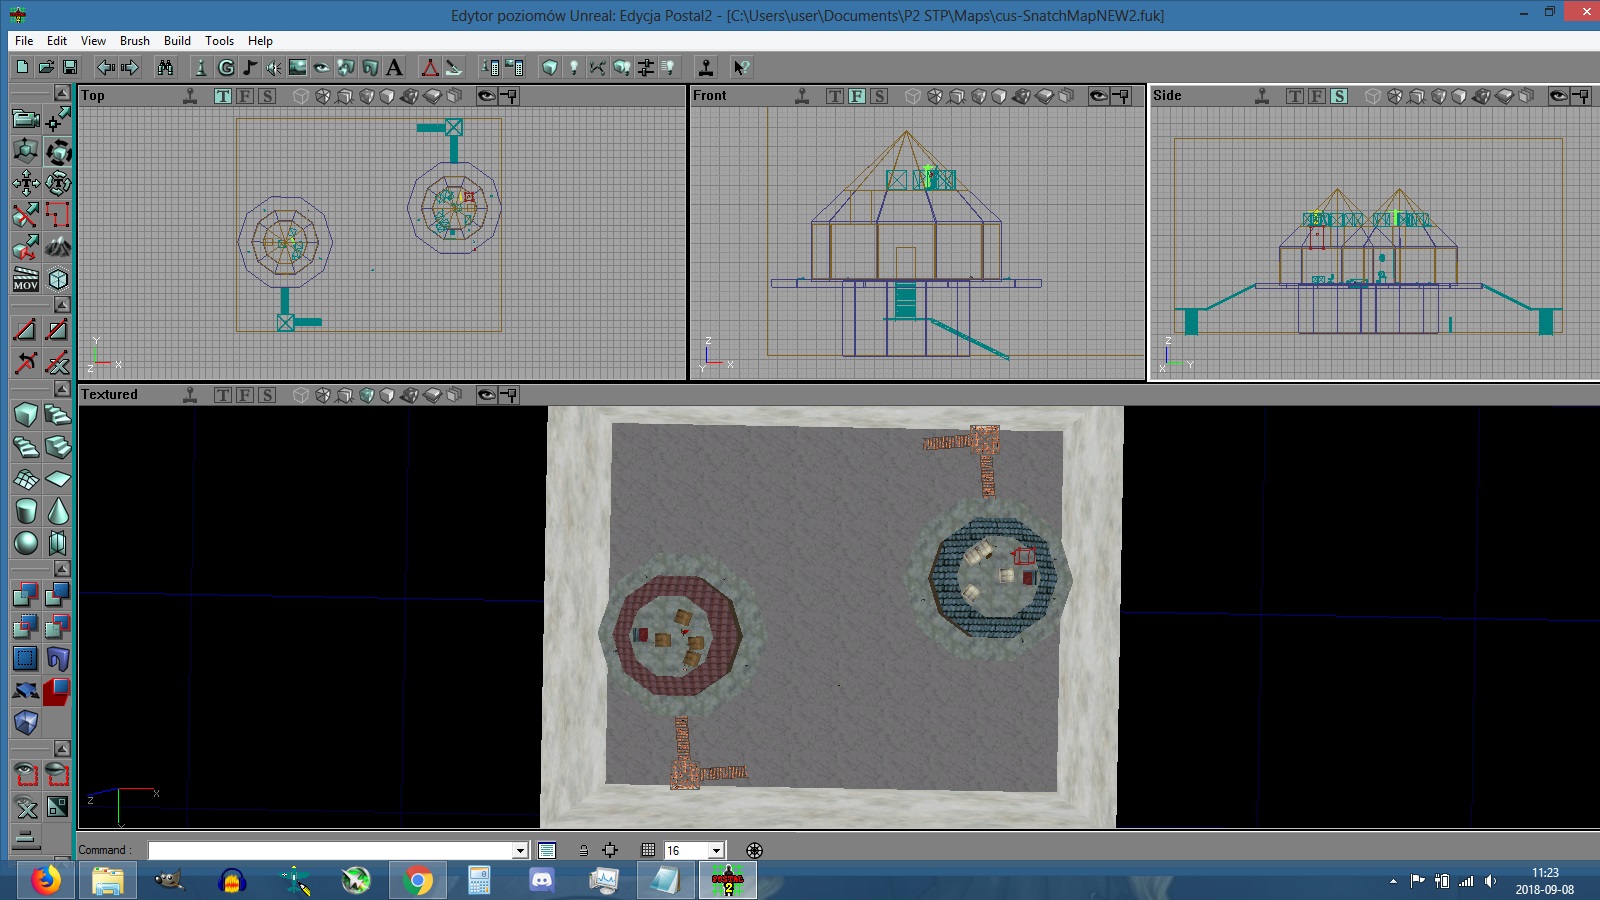Toggle grid snapping icon in bottom bar
This screenshot has height=900, width=1600.
point(648,850)
